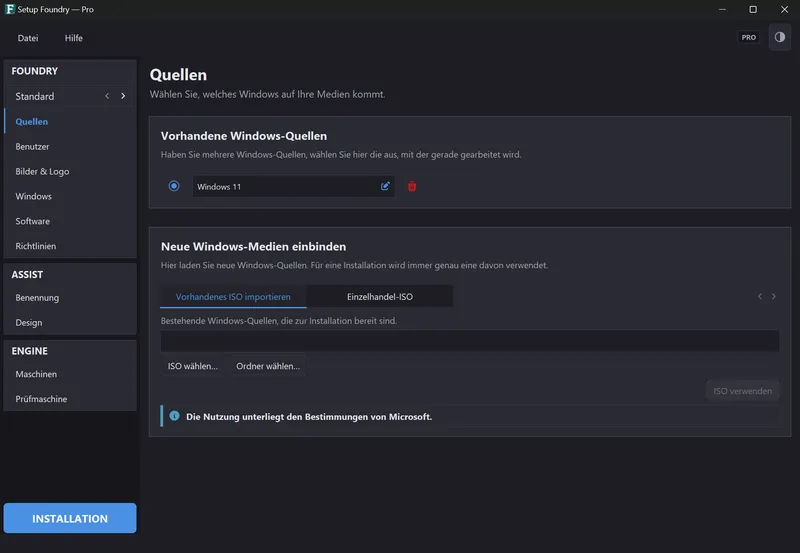Click the ENGINE section header
Image resolution: width=800 pixels, height=553 pixels.
(x=30, y=351)
